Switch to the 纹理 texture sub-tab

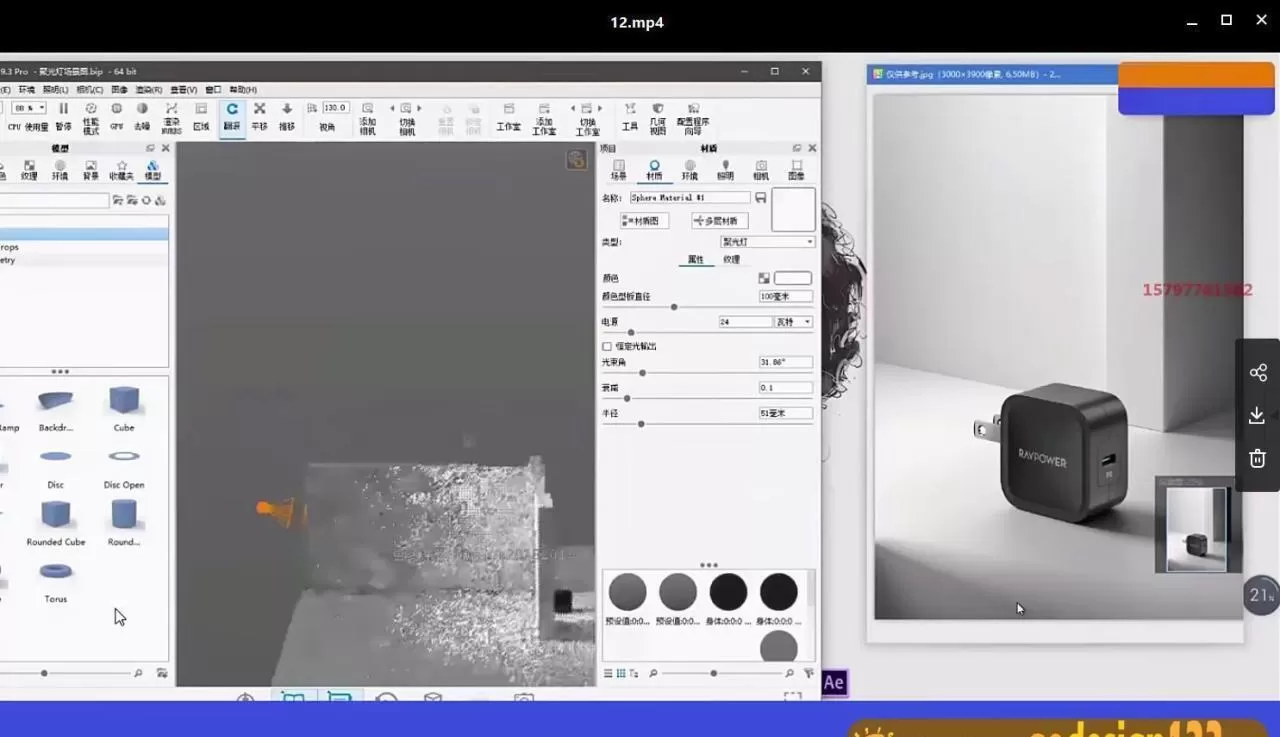731,260
